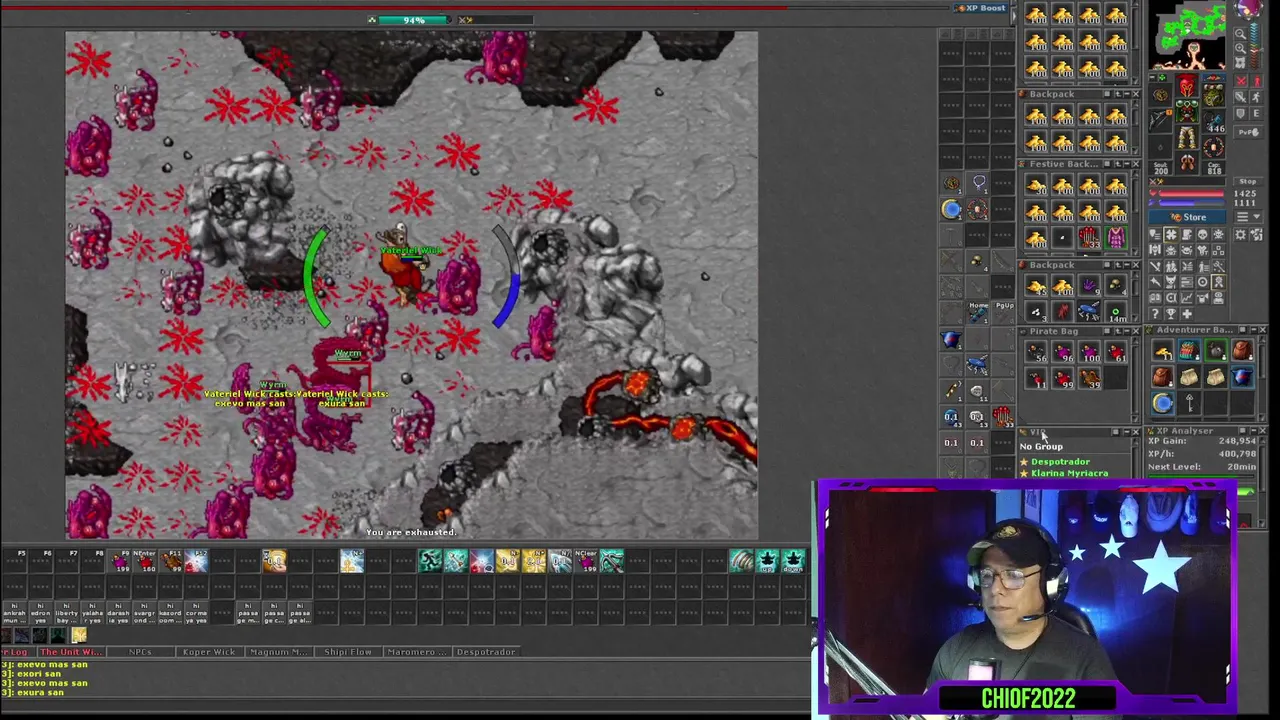The width and height of the screenshot is (1280, 720).
Task: Click the armor equipment slot
Action: coord(1187,110)
